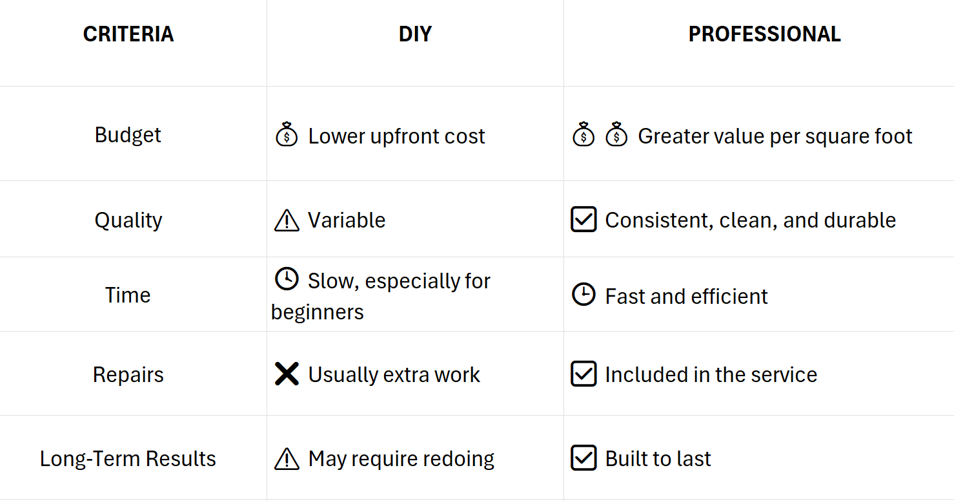
Task: Select the CRITERIA column header
Action: coord(128,34)
